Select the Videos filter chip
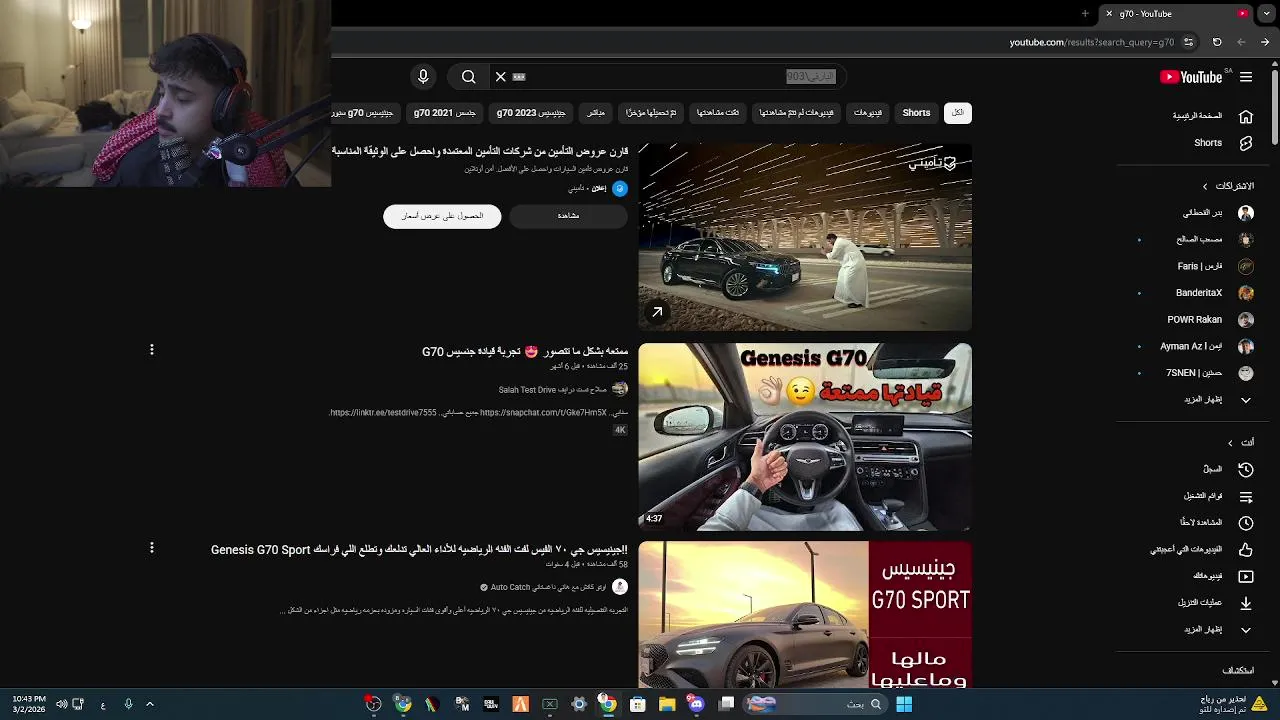This screenshot has width=1280, height=720. pyautogui.click(x=868, y=113)
